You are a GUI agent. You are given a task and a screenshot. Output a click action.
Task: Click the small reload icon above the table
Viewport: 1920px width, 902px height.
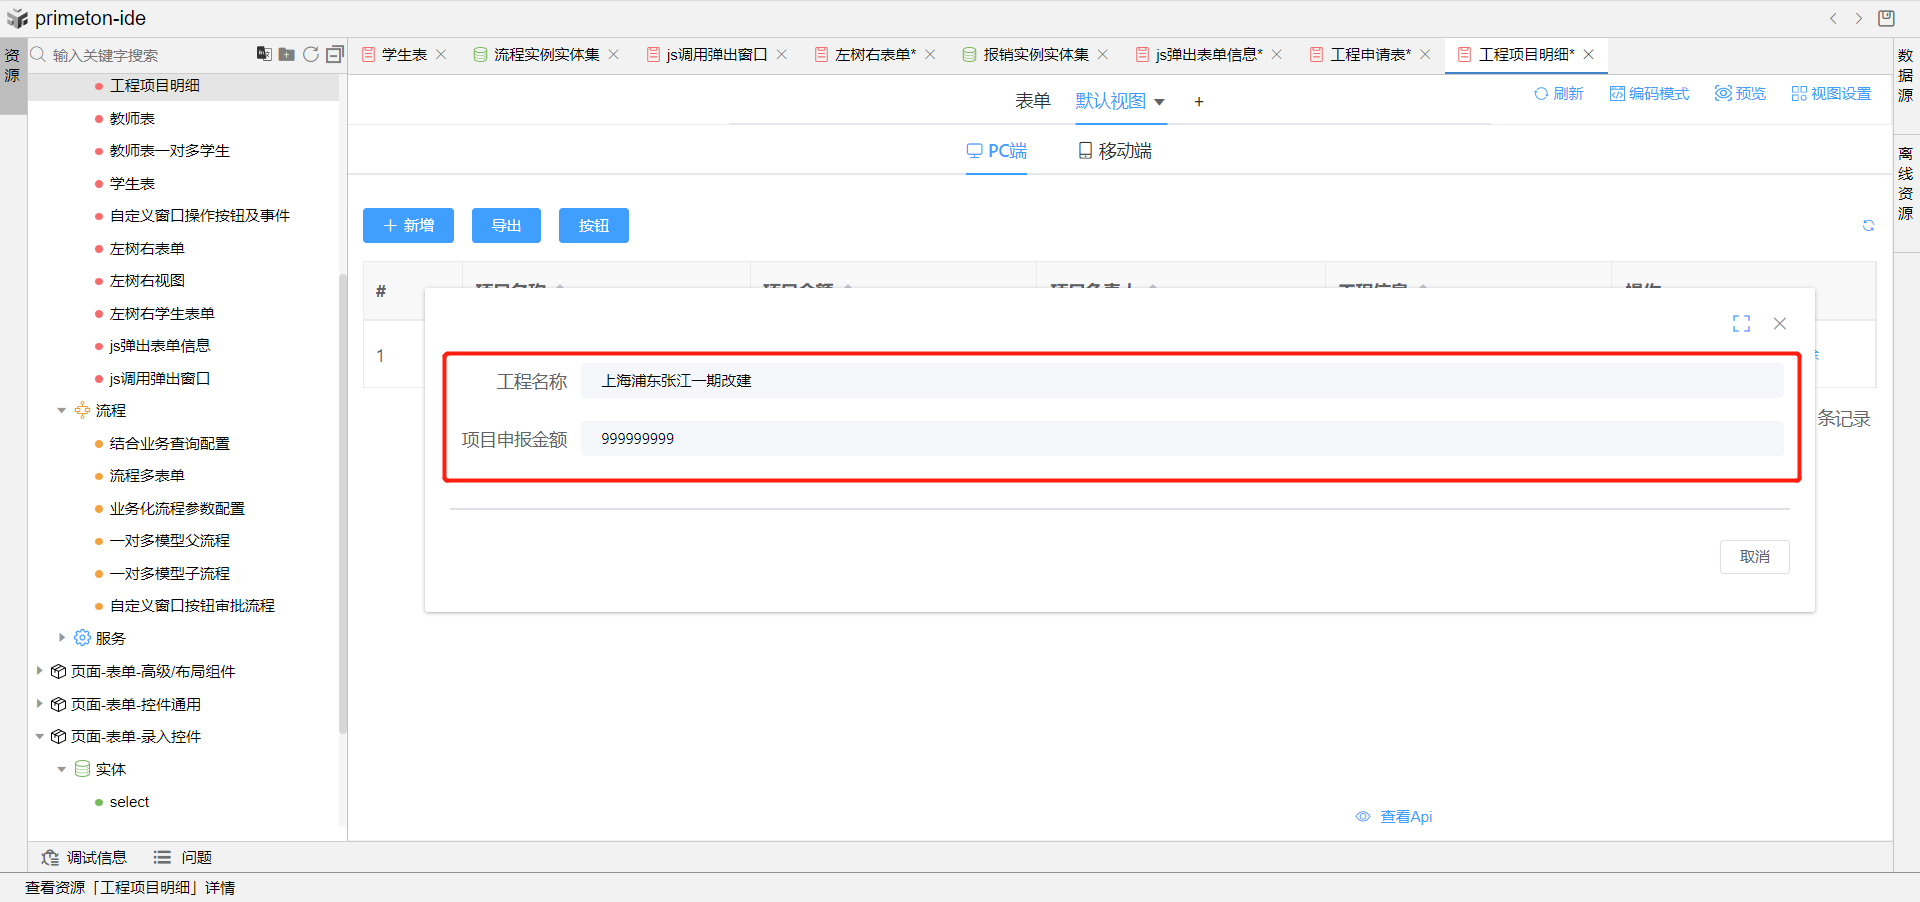[1868, 226]
